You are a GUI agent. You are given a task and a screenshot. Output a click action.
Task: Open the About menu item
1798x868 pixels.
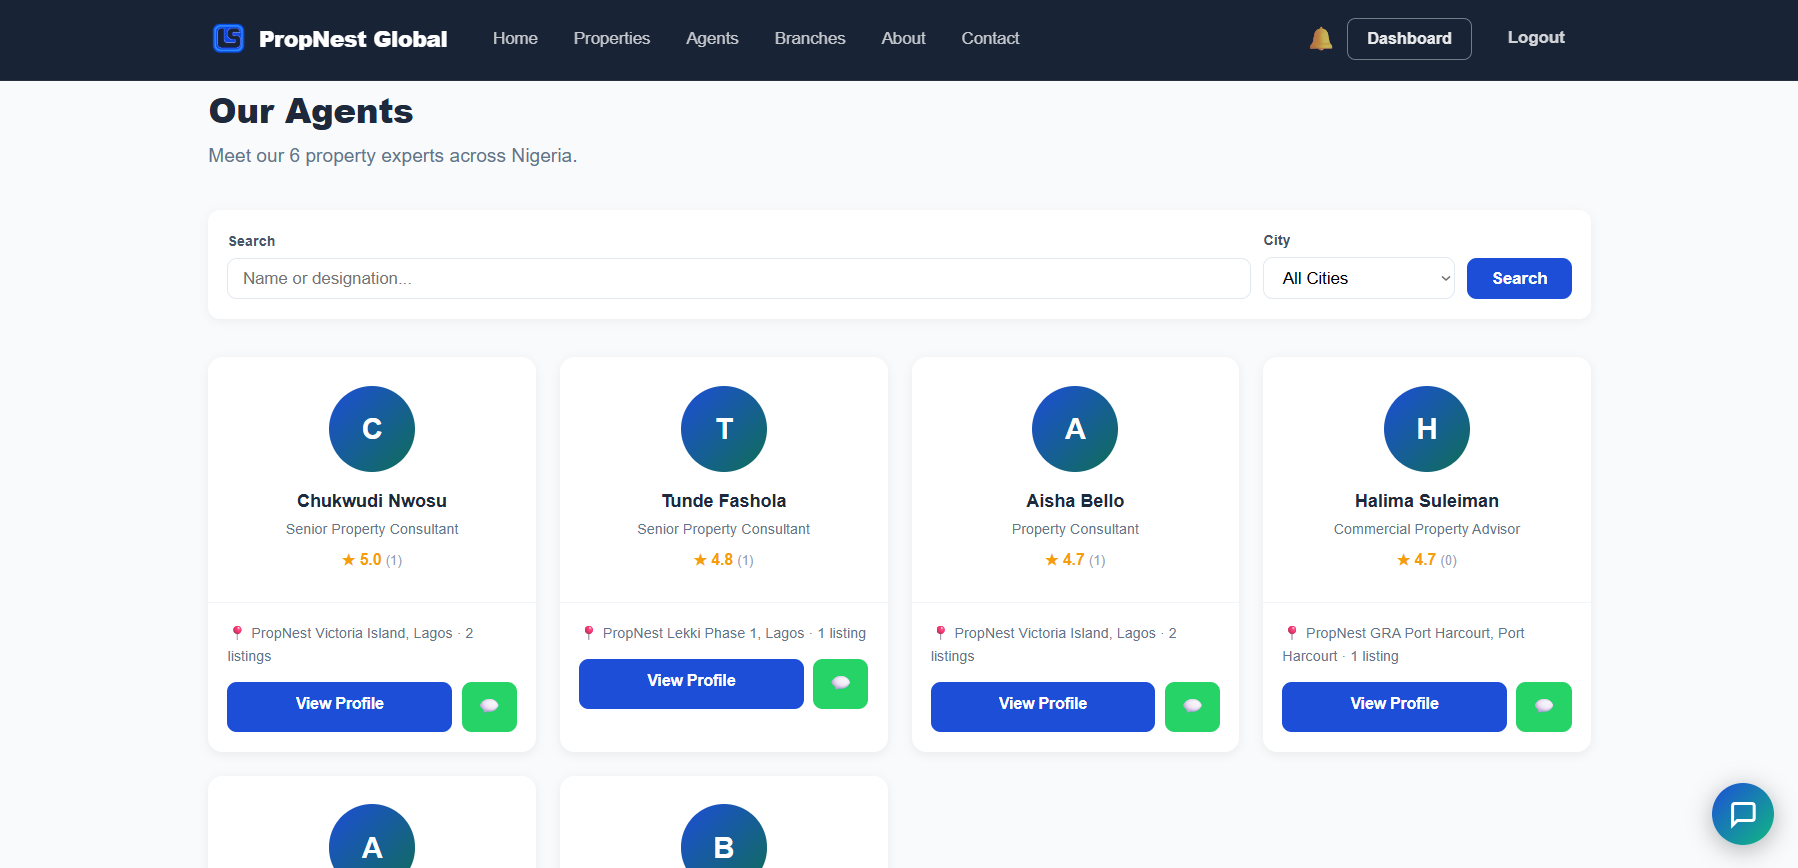point(903,38)
